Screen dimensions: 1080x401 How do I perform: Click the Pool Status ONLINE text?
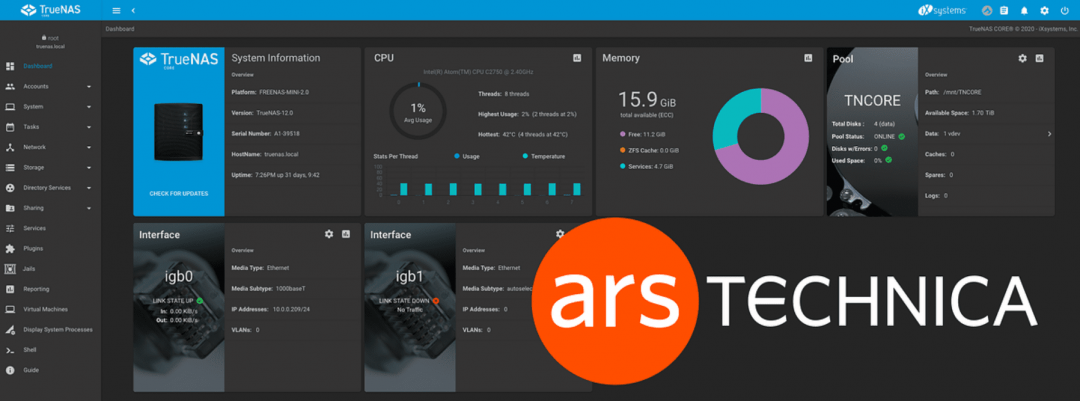pos(869,136)
